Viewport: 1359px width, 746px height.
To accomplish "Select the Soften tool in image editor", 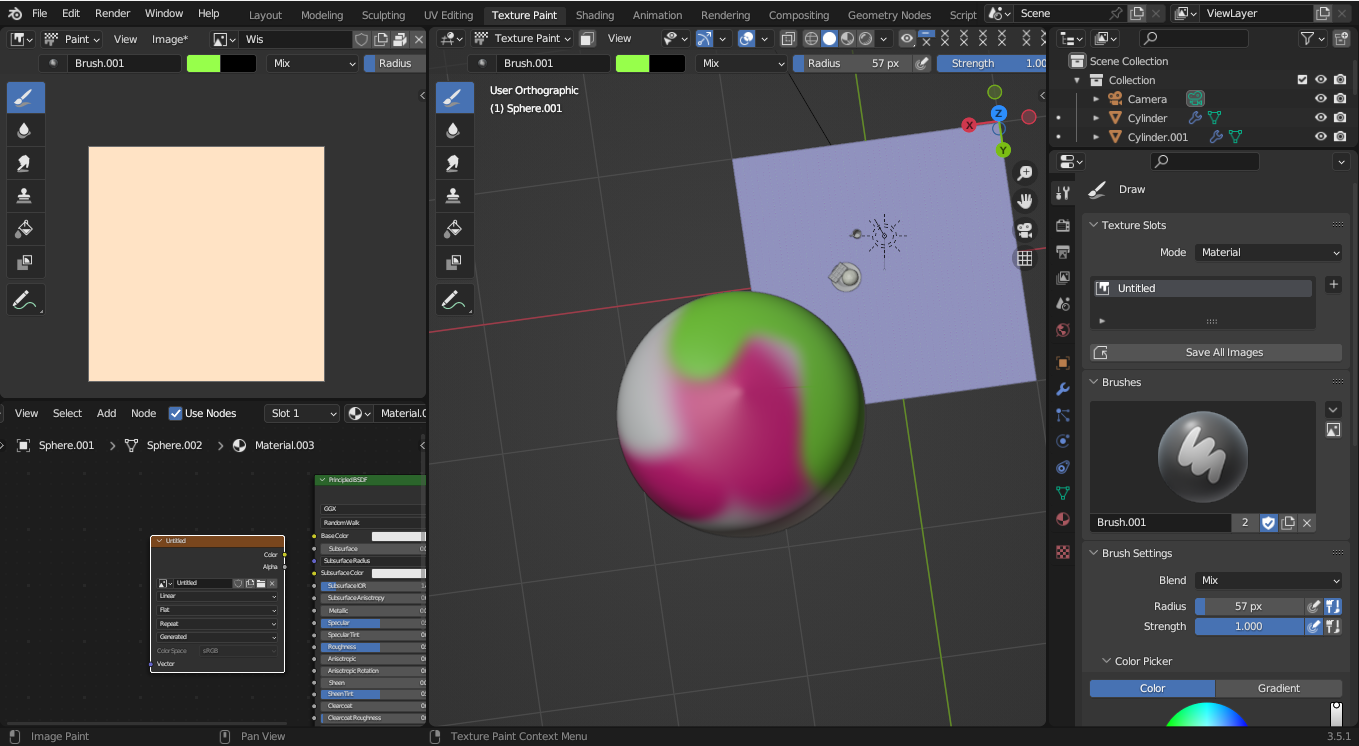I will 25,131.
